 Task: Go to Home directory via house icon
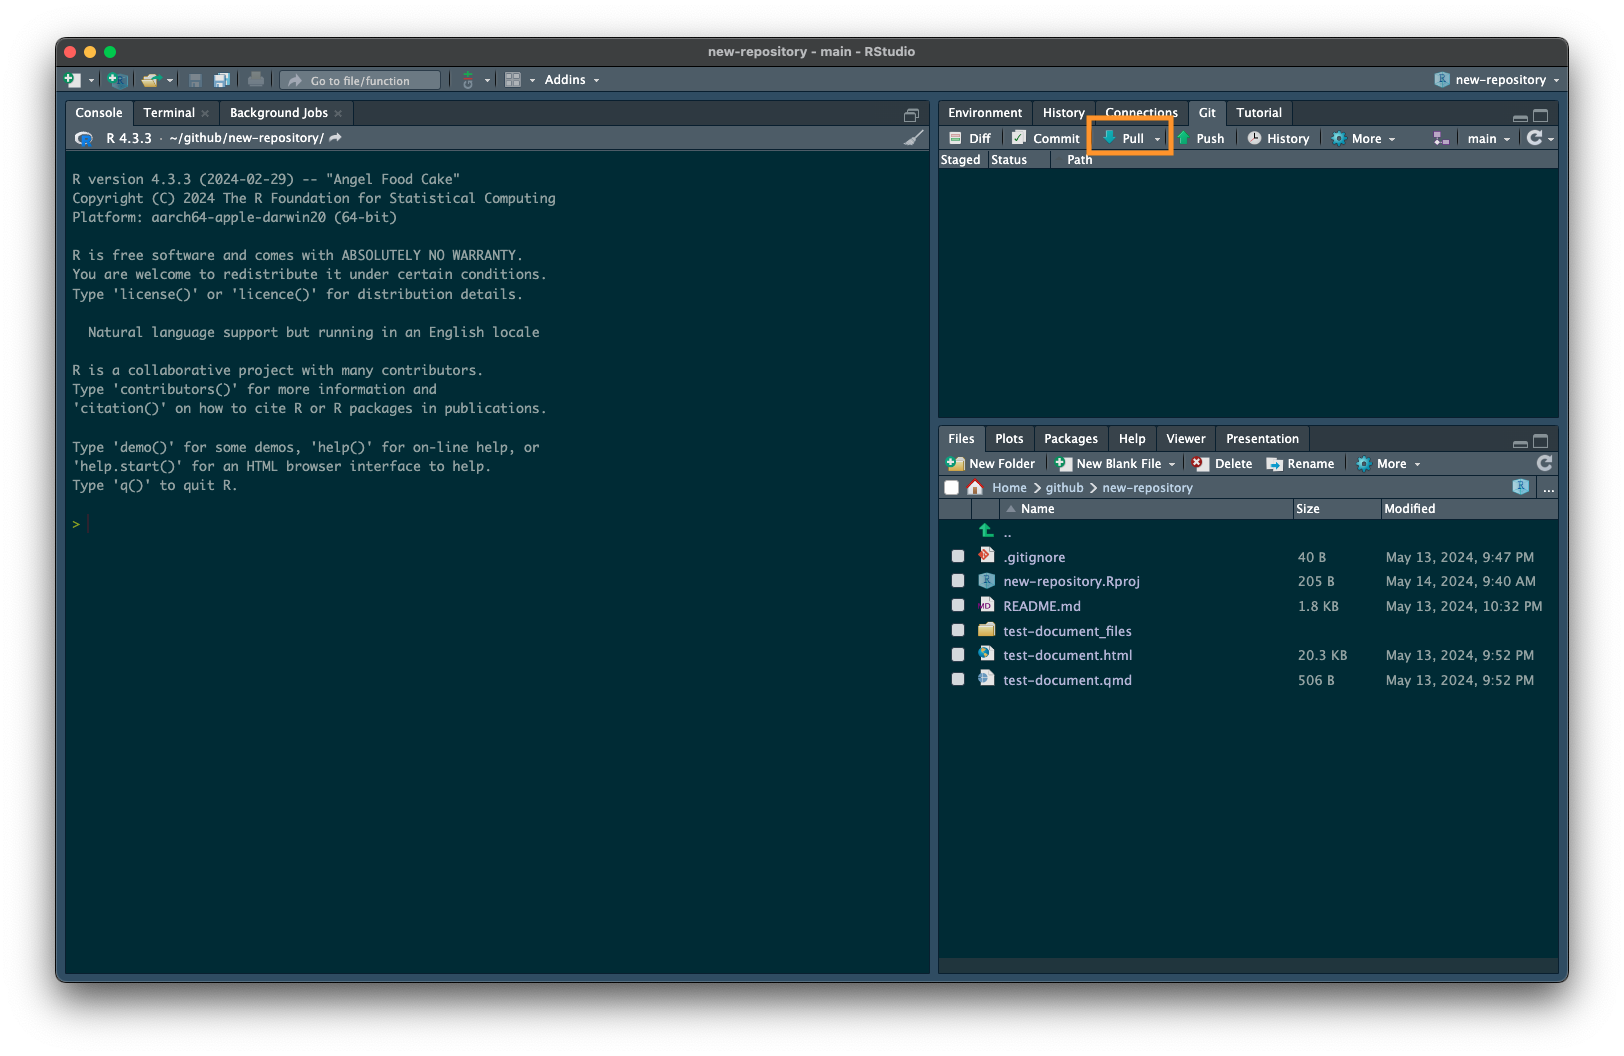tap(975, 488)
